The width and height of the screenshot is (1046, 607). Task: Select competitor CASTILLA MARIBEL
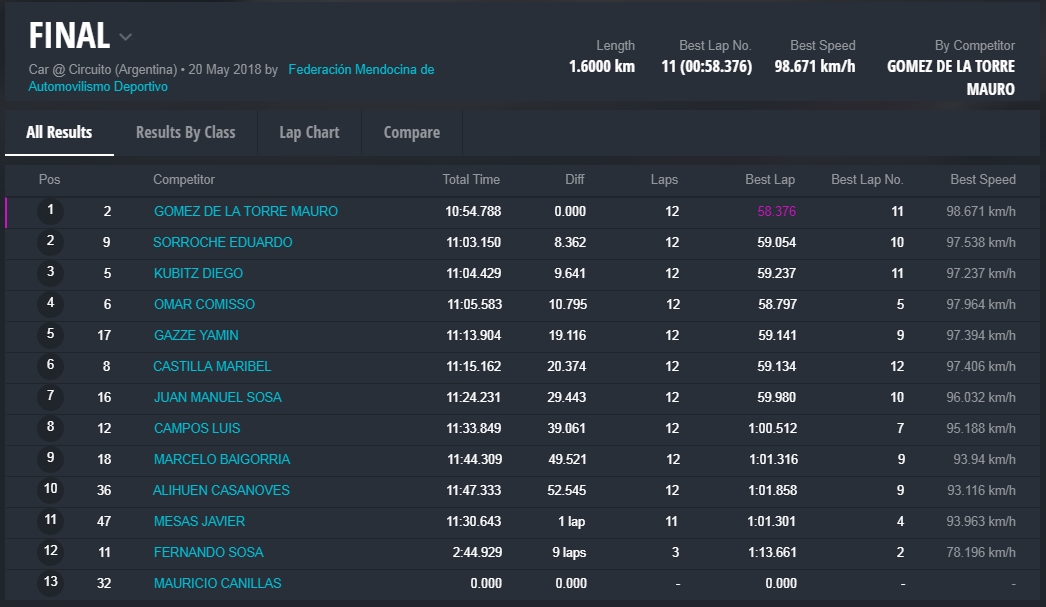click(x=212, y=367)
